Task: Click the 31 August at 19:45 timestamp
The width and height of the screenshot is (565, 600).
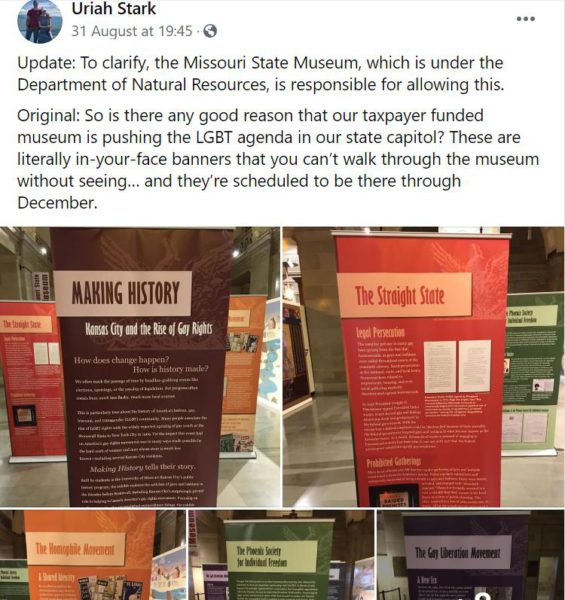Action: point(132,31)
